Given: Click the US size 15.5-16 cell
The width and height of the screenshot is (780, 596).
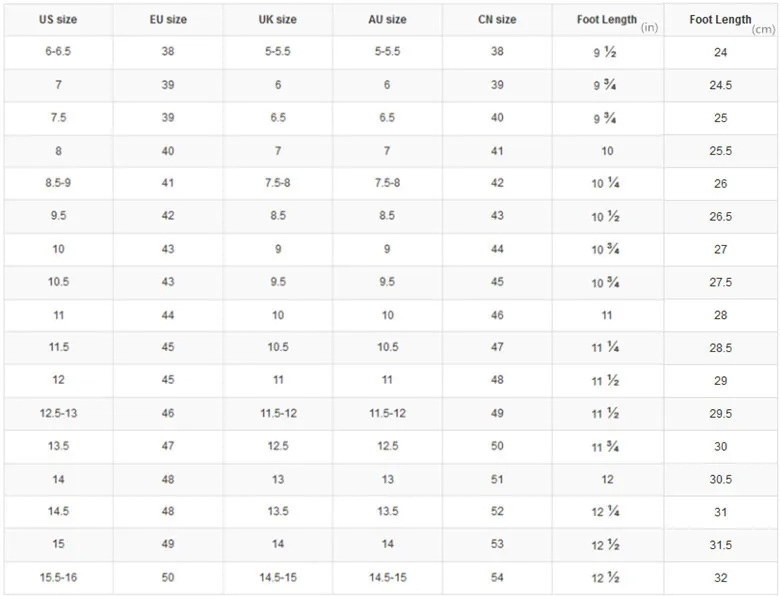Looking at the screenshot, I should point(57,578).
